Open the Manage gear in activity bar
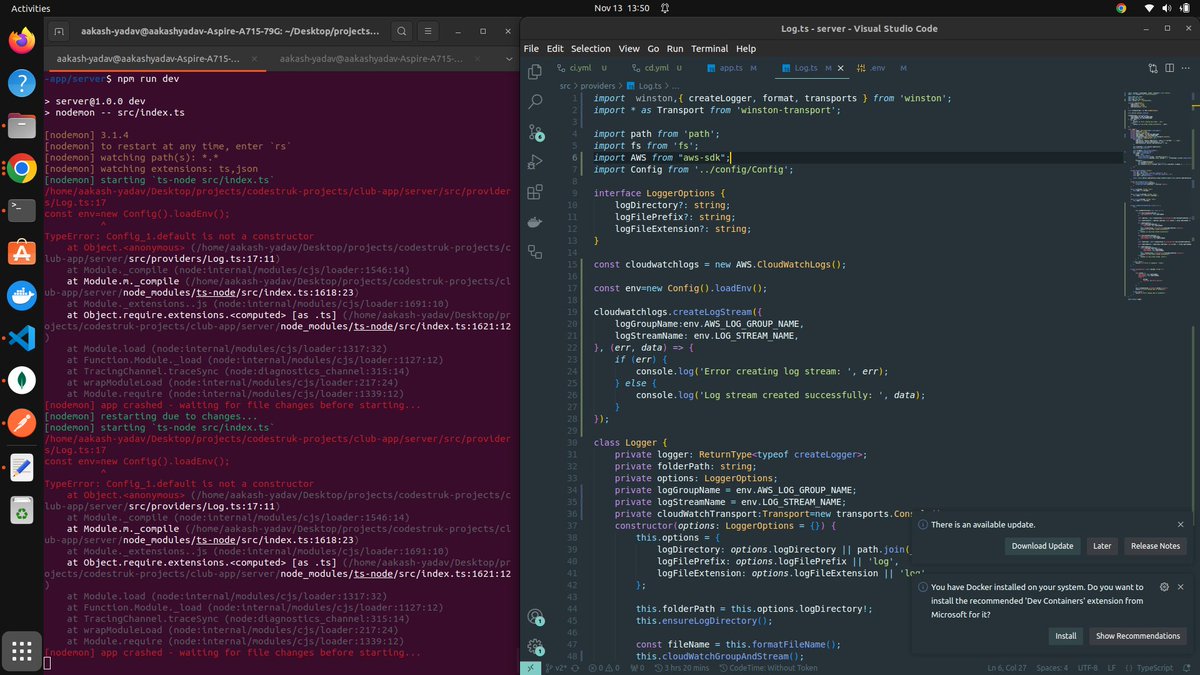 535,647
